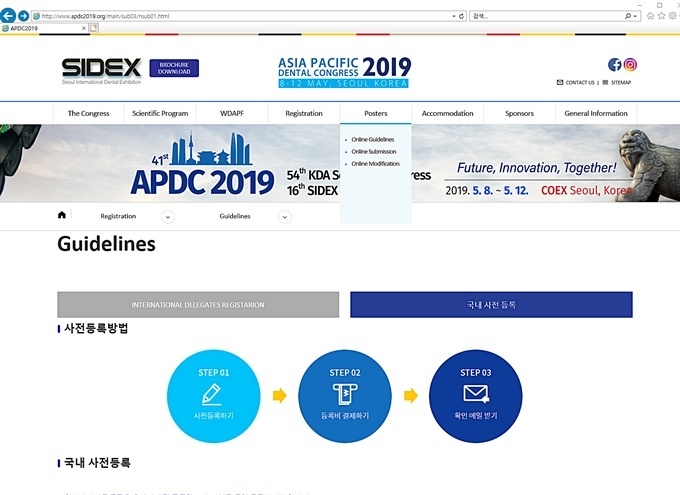Open the WDAPF menu
This screenshot has width=680, height=495.
coord(232,113)
